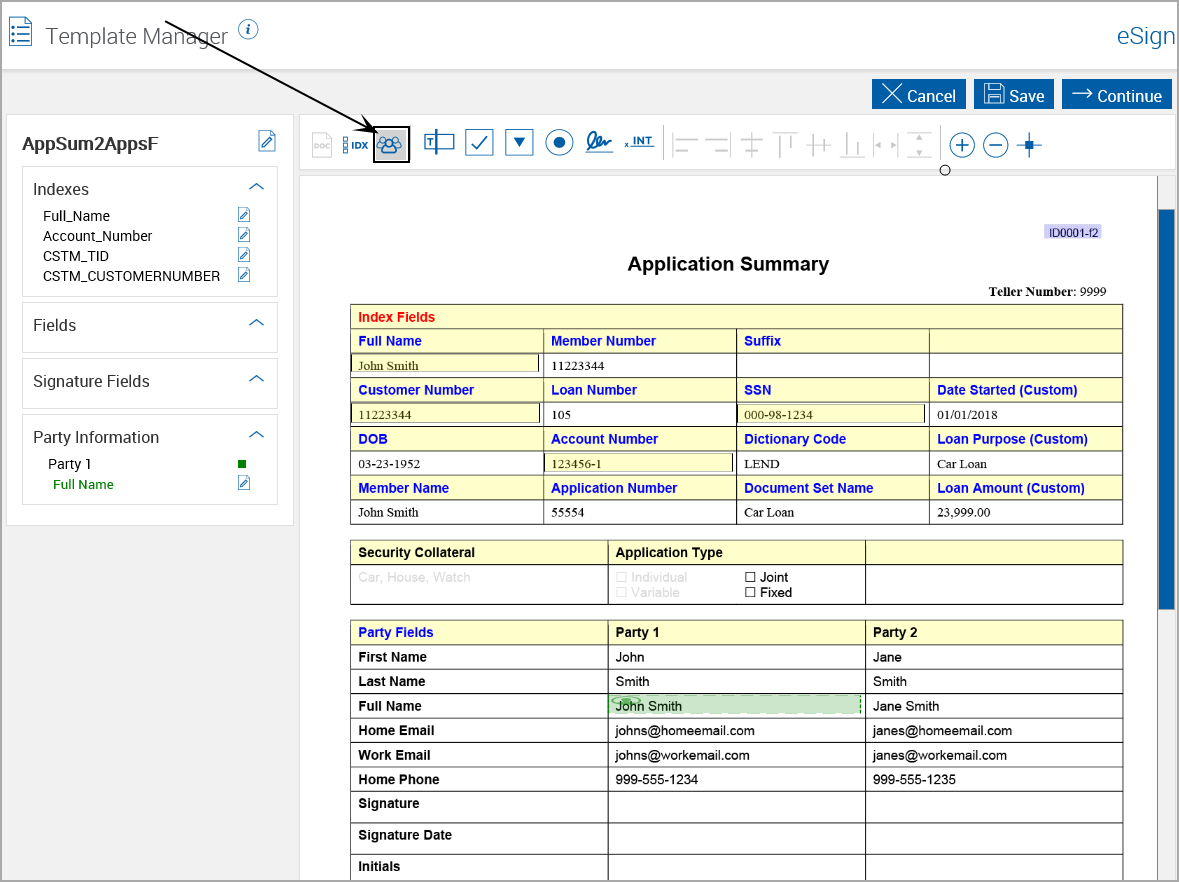Viewport: 1179px width, 882px height.
Task: Collapse the Party Information section
Action: [256, 435]
